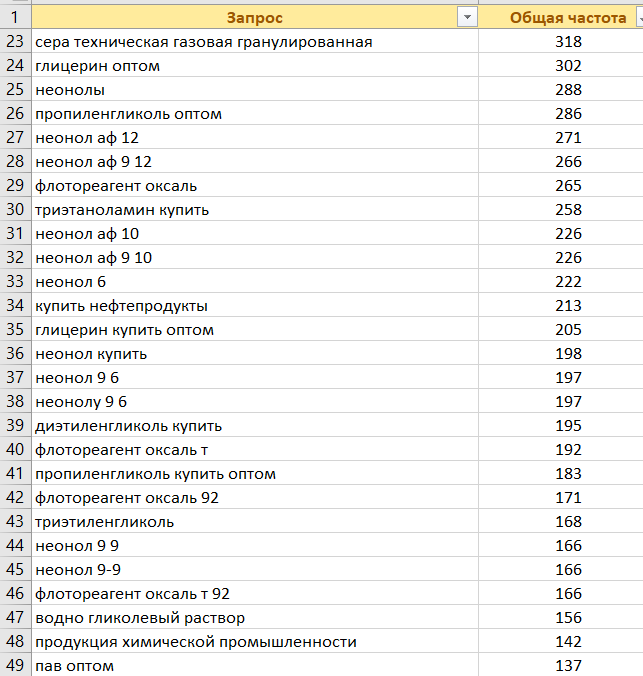Select row 23 via its row header

[15, 42]
